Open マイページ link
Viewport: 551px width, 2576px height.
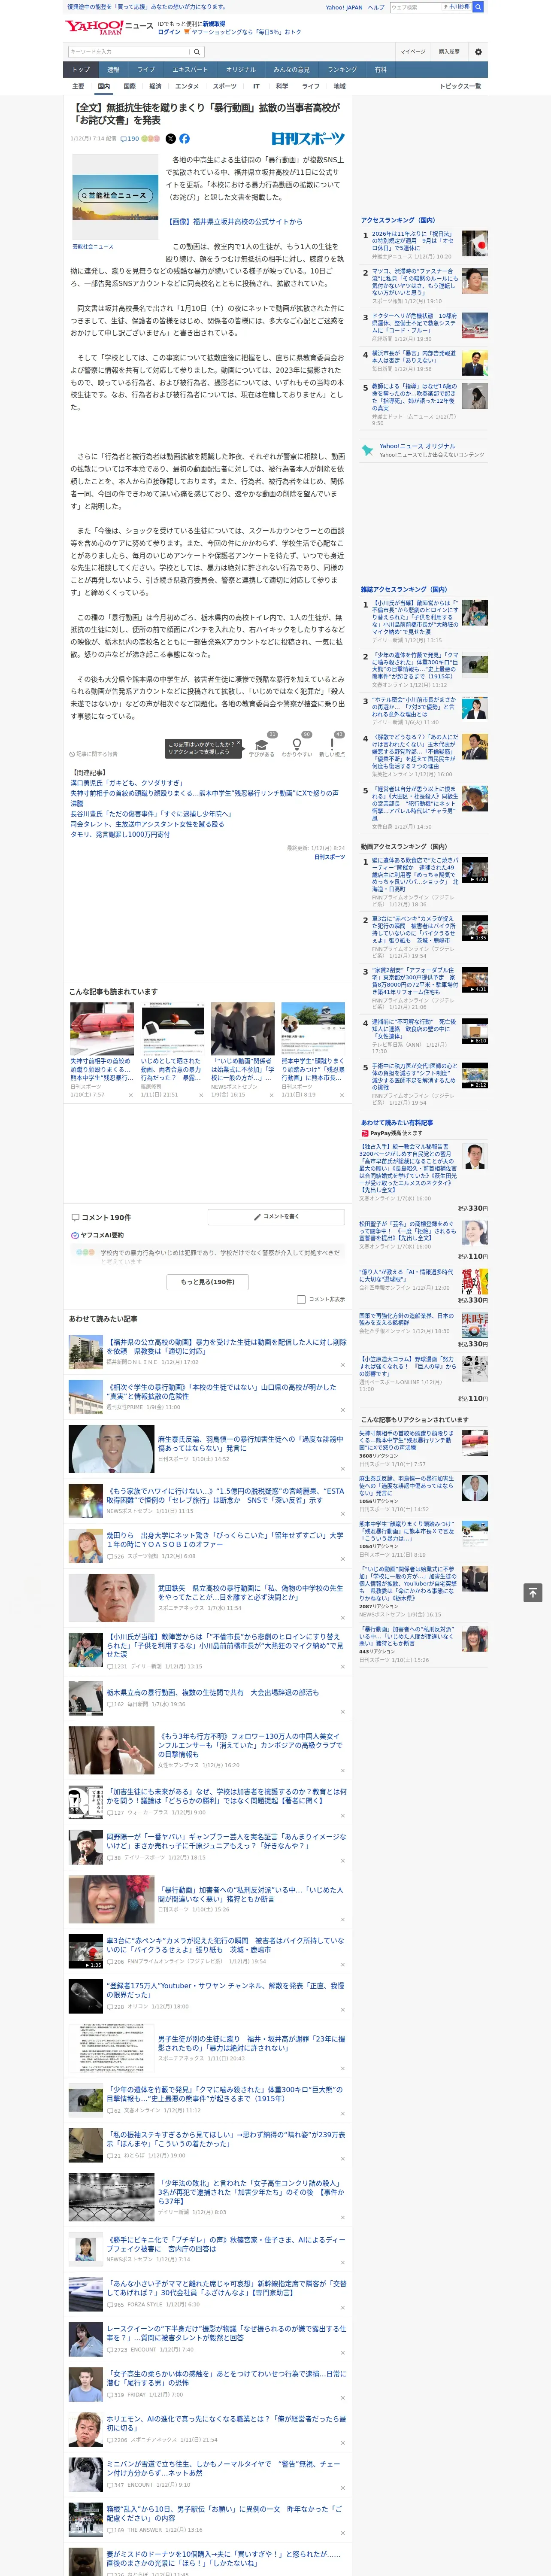pyautogui.click(x=412, y=51)
